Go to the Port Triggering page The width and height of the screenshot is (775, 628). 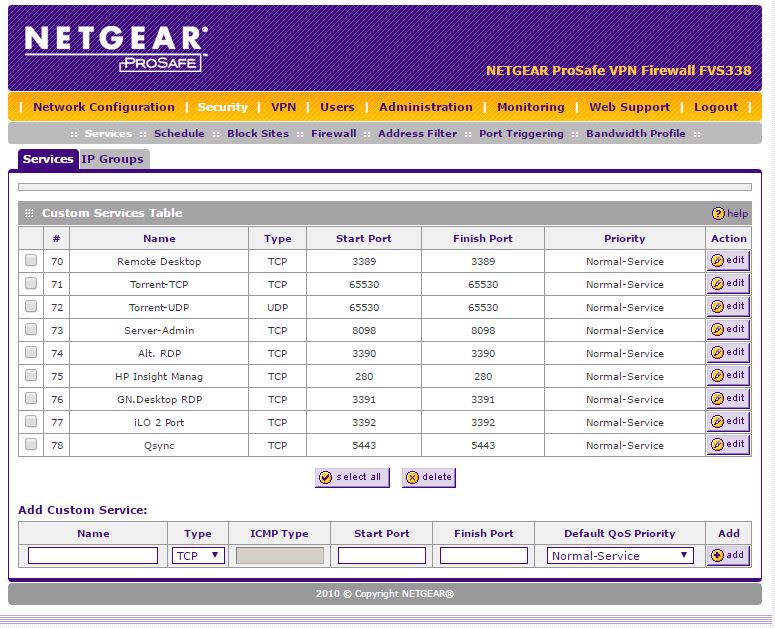(521, 133)
